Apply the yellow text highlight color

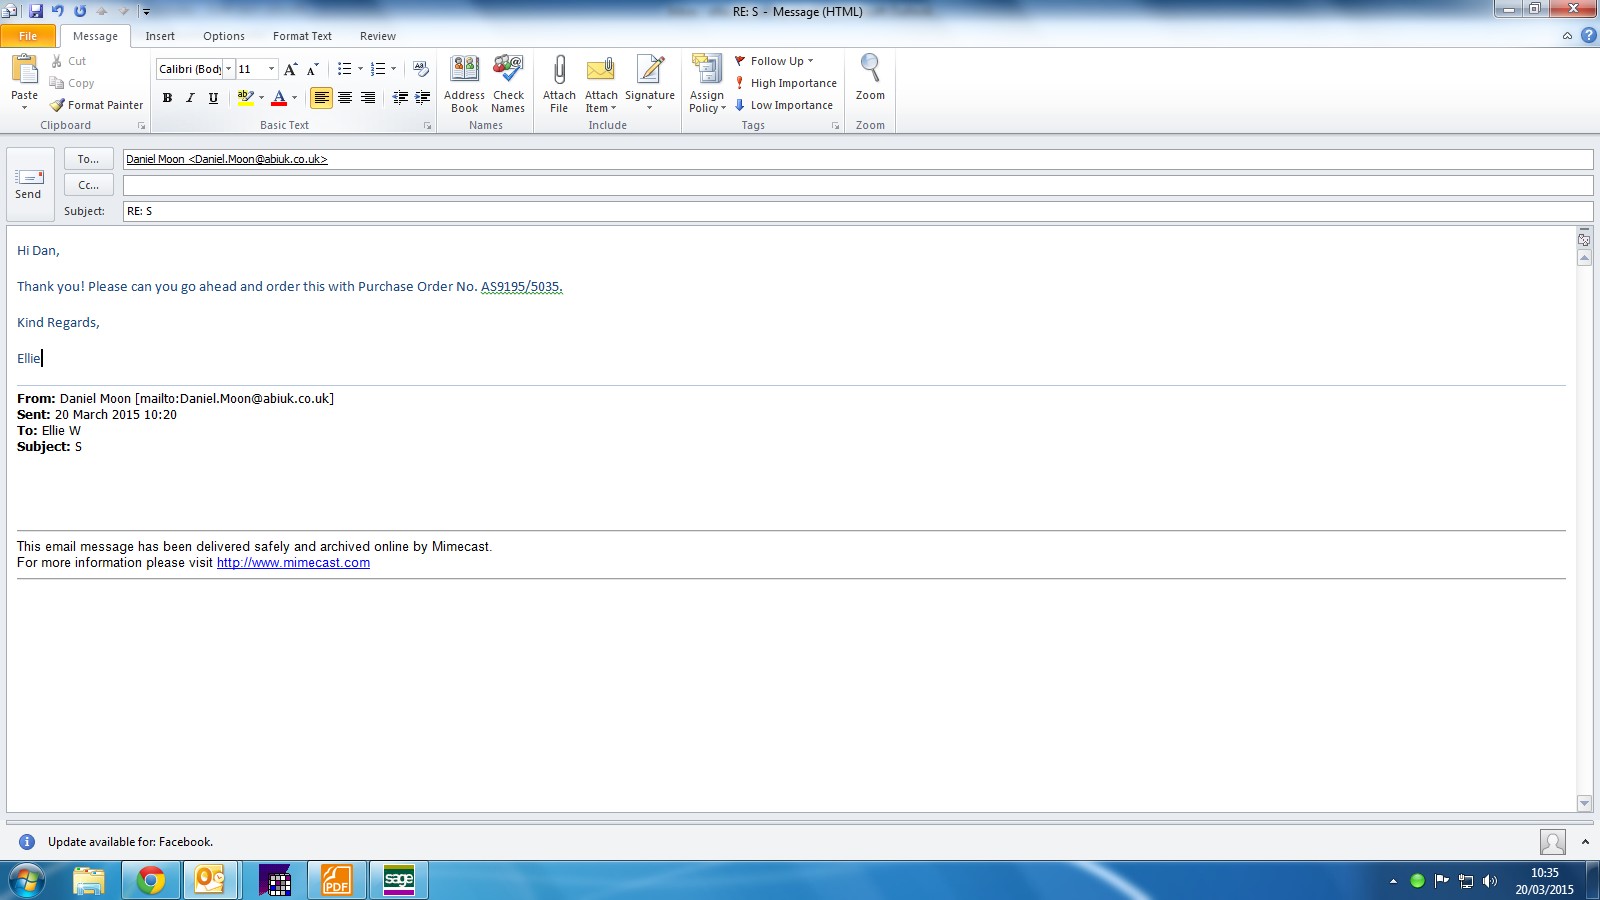(x=245, y=97)
